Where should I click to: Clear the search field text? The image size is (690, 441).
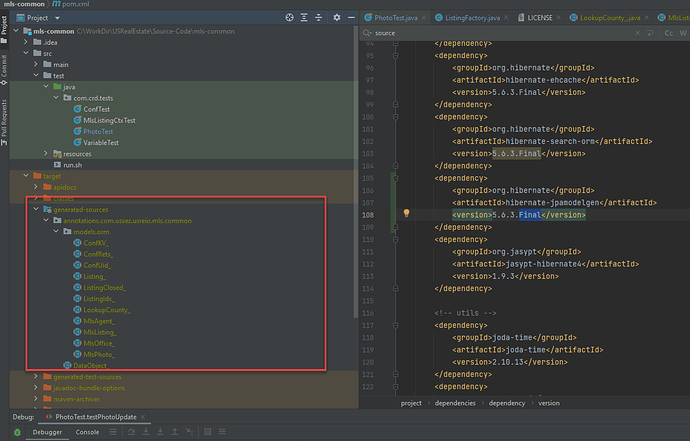pos(637,33)
